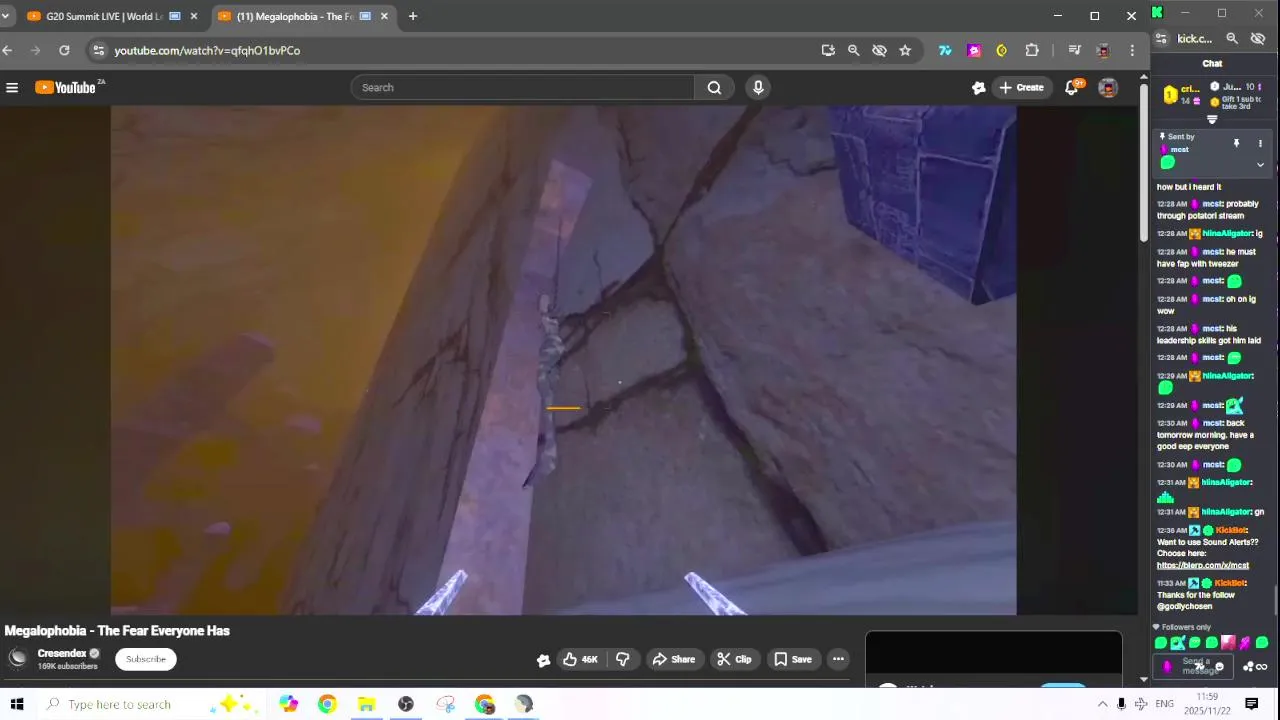The width and height of the screenshot is (1280, 720).
Task: Open Windows notification center icon
Action: pyautogui.click(x=1251, y=704)
